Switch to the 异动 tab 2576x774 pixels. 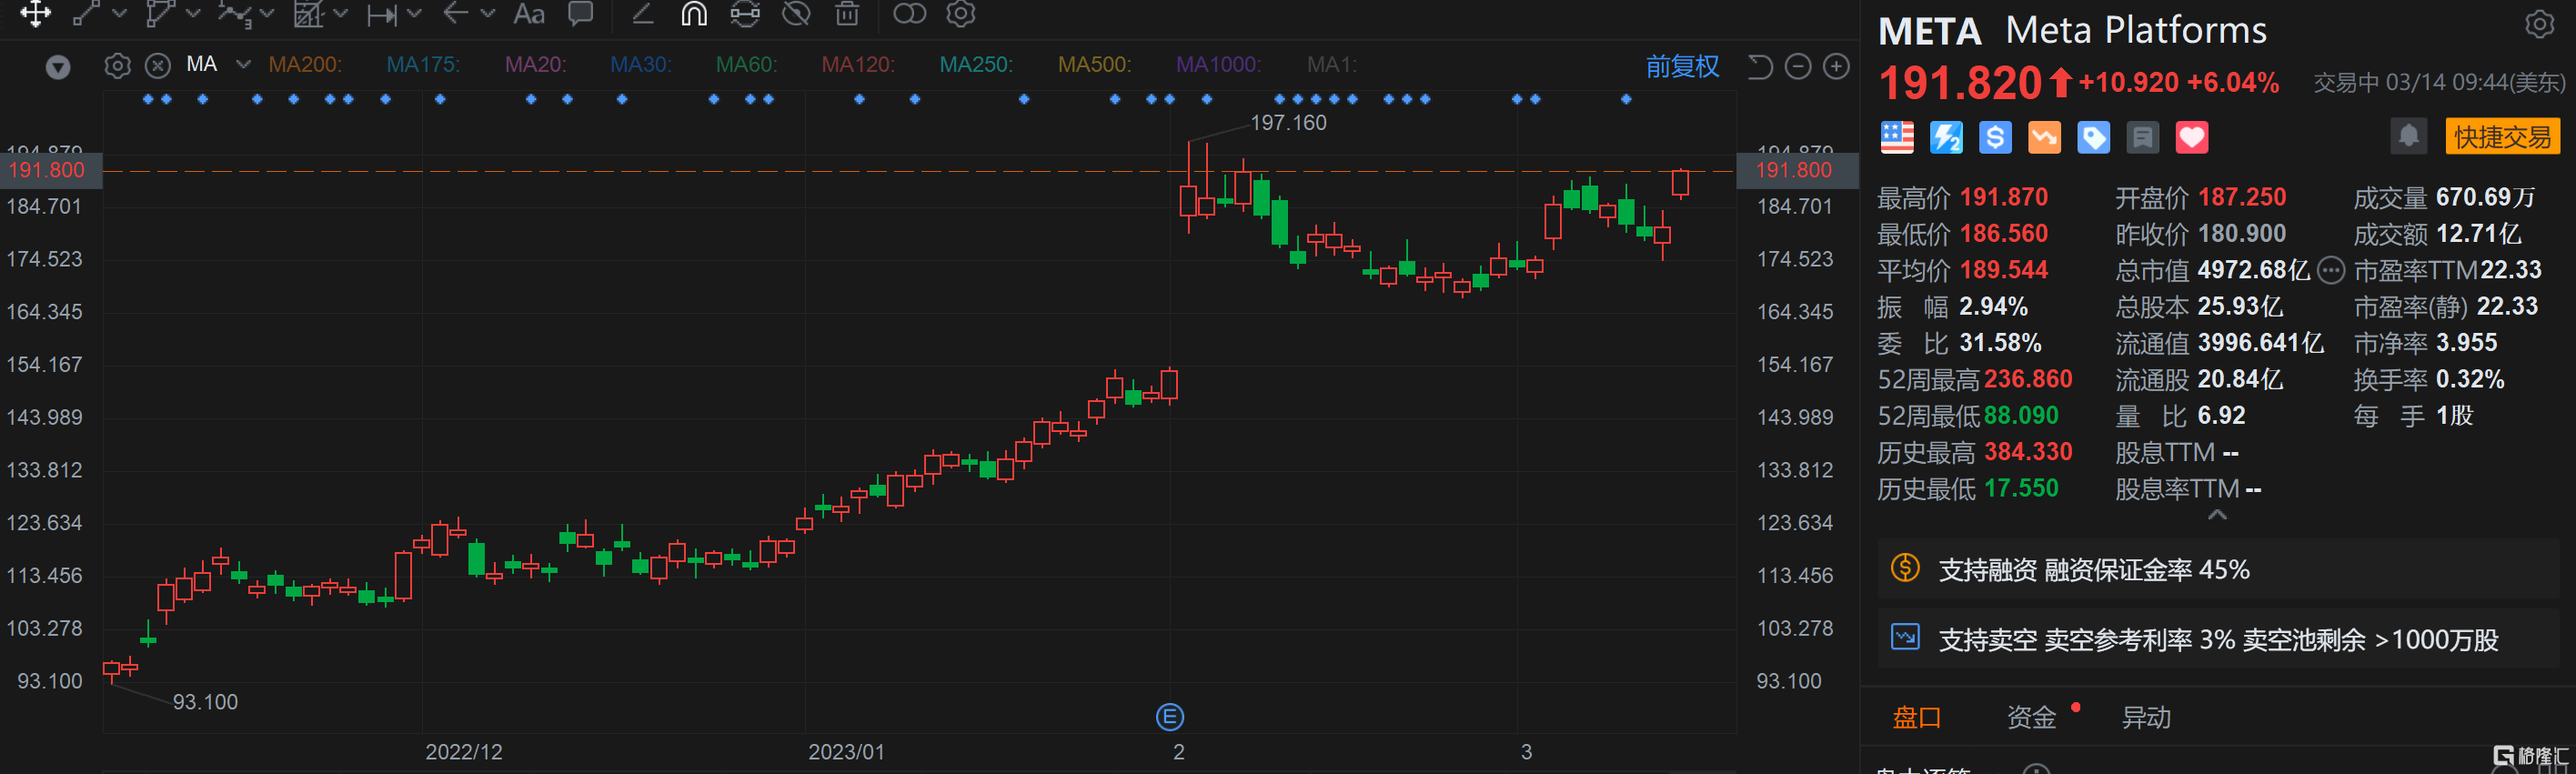(2145, 717)
